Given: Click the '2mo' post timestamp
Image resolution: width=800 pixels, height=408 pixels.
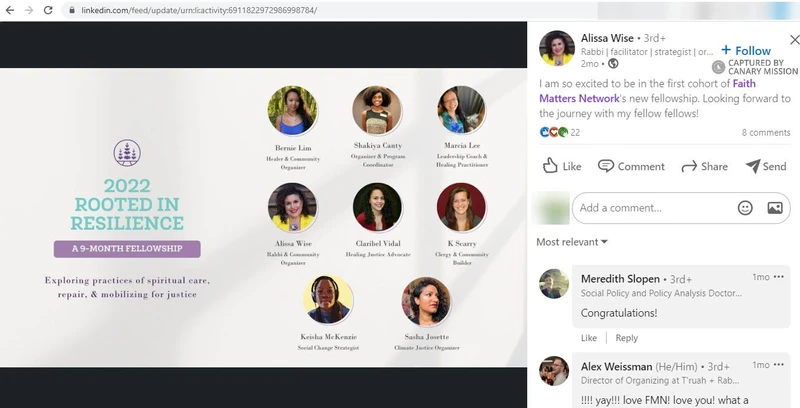Looking at the screenshot, I should pos(589,64).
